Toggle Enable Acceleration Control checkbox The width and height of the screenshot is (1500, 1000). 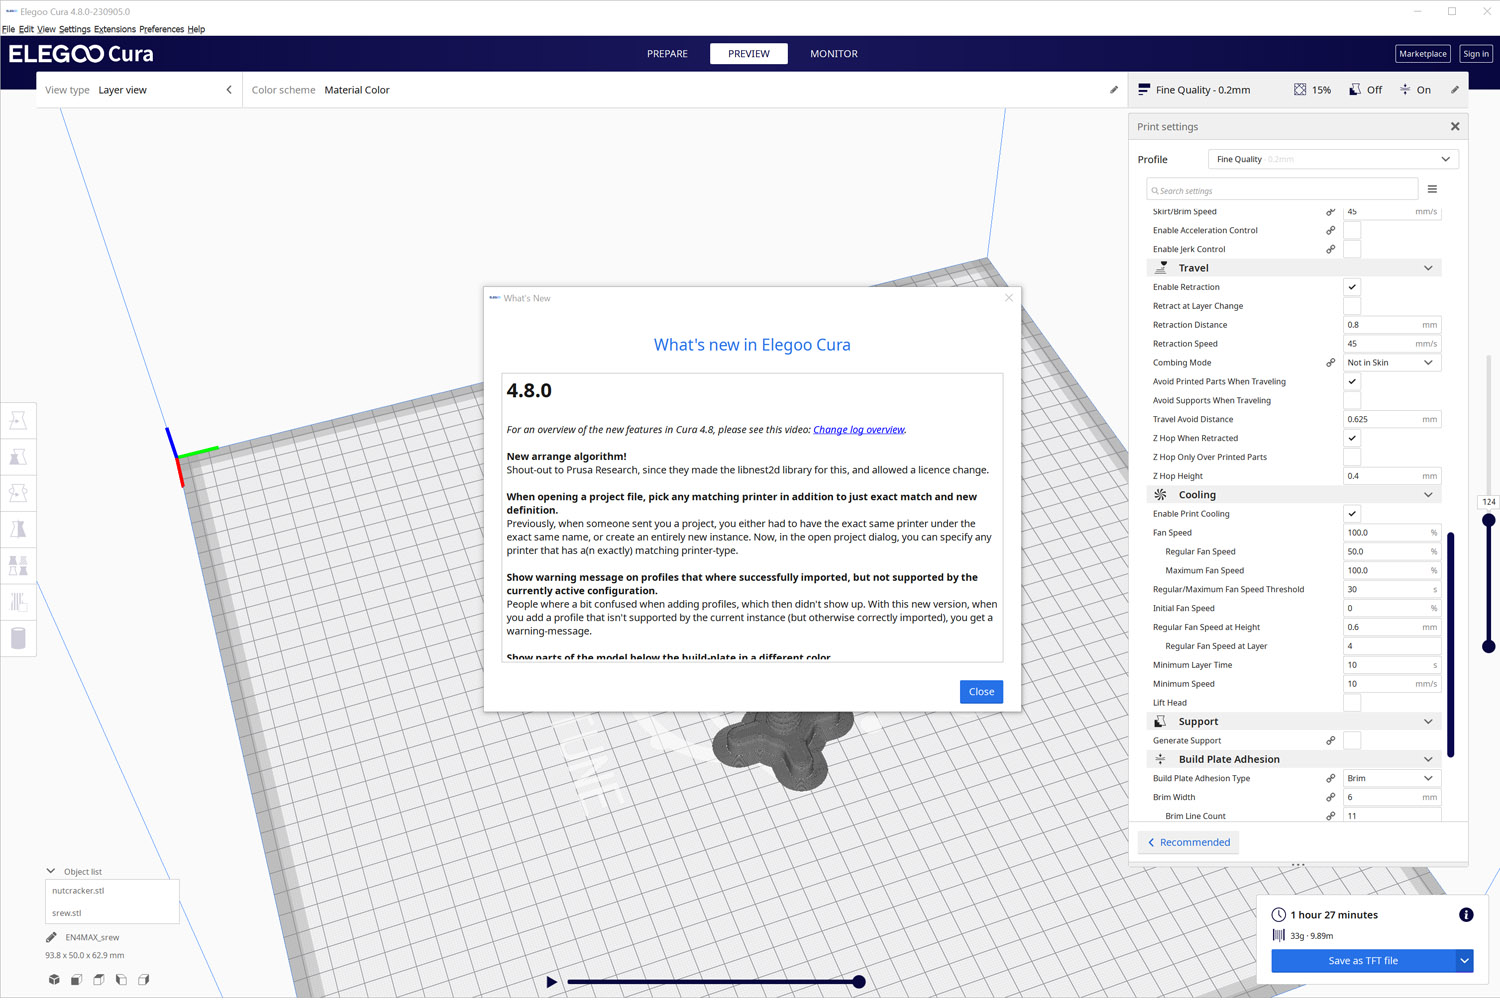pos(1352,231)
